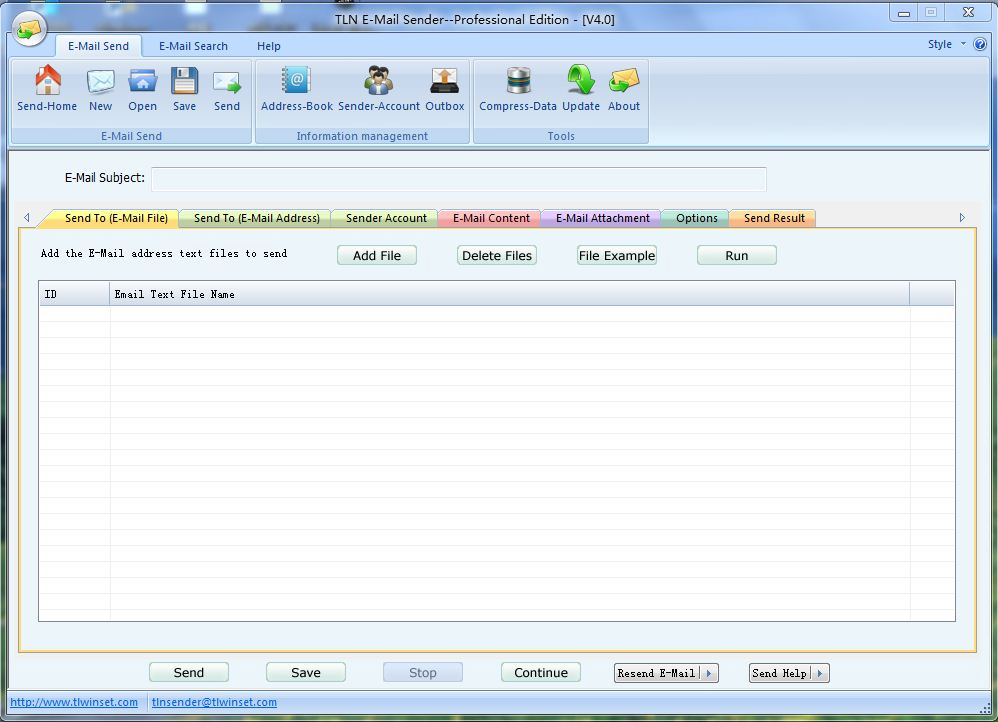The image size is (998, 722).
Task: Click the Send icon in the ribbon
Action: (x=226, y=88)
